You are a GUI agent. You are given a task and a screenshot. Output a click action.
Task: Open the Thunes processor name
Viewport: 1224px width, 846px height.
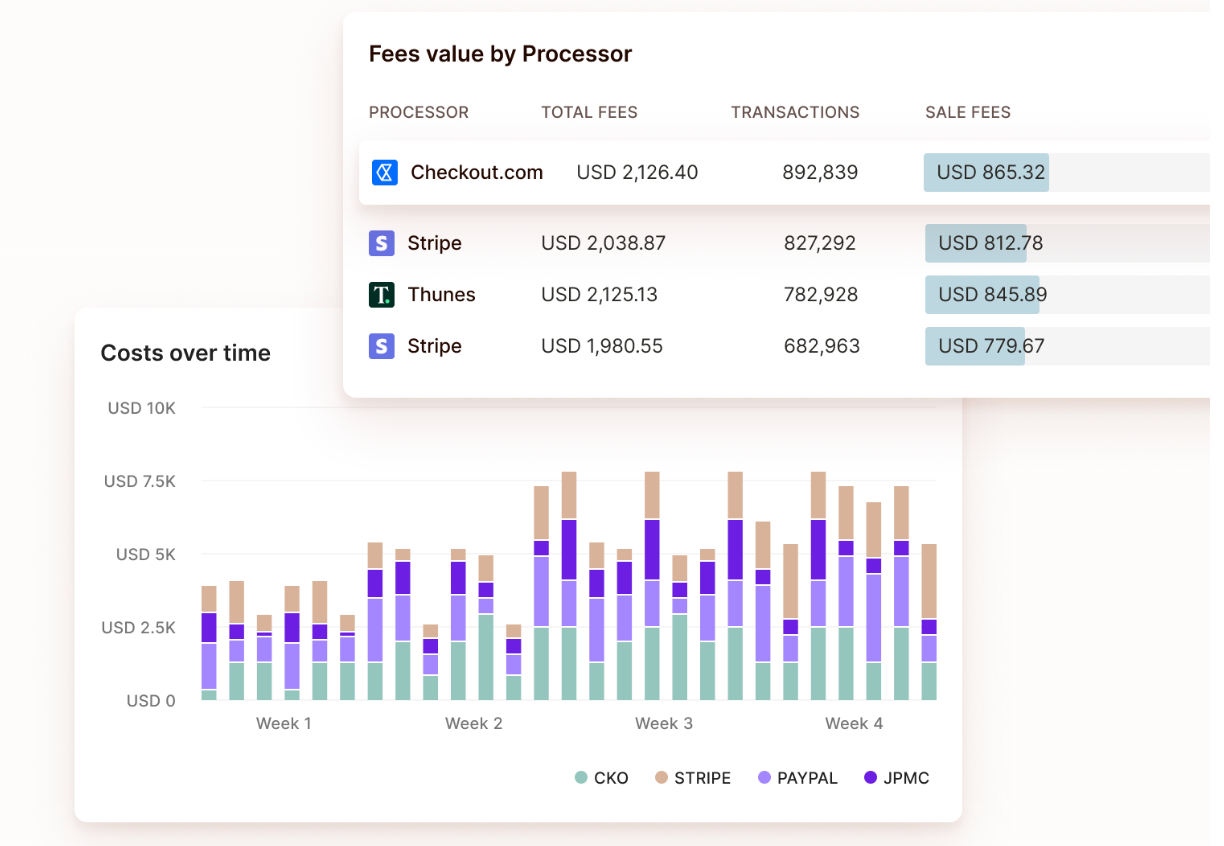pyautogui.click(x=441, y=294)
